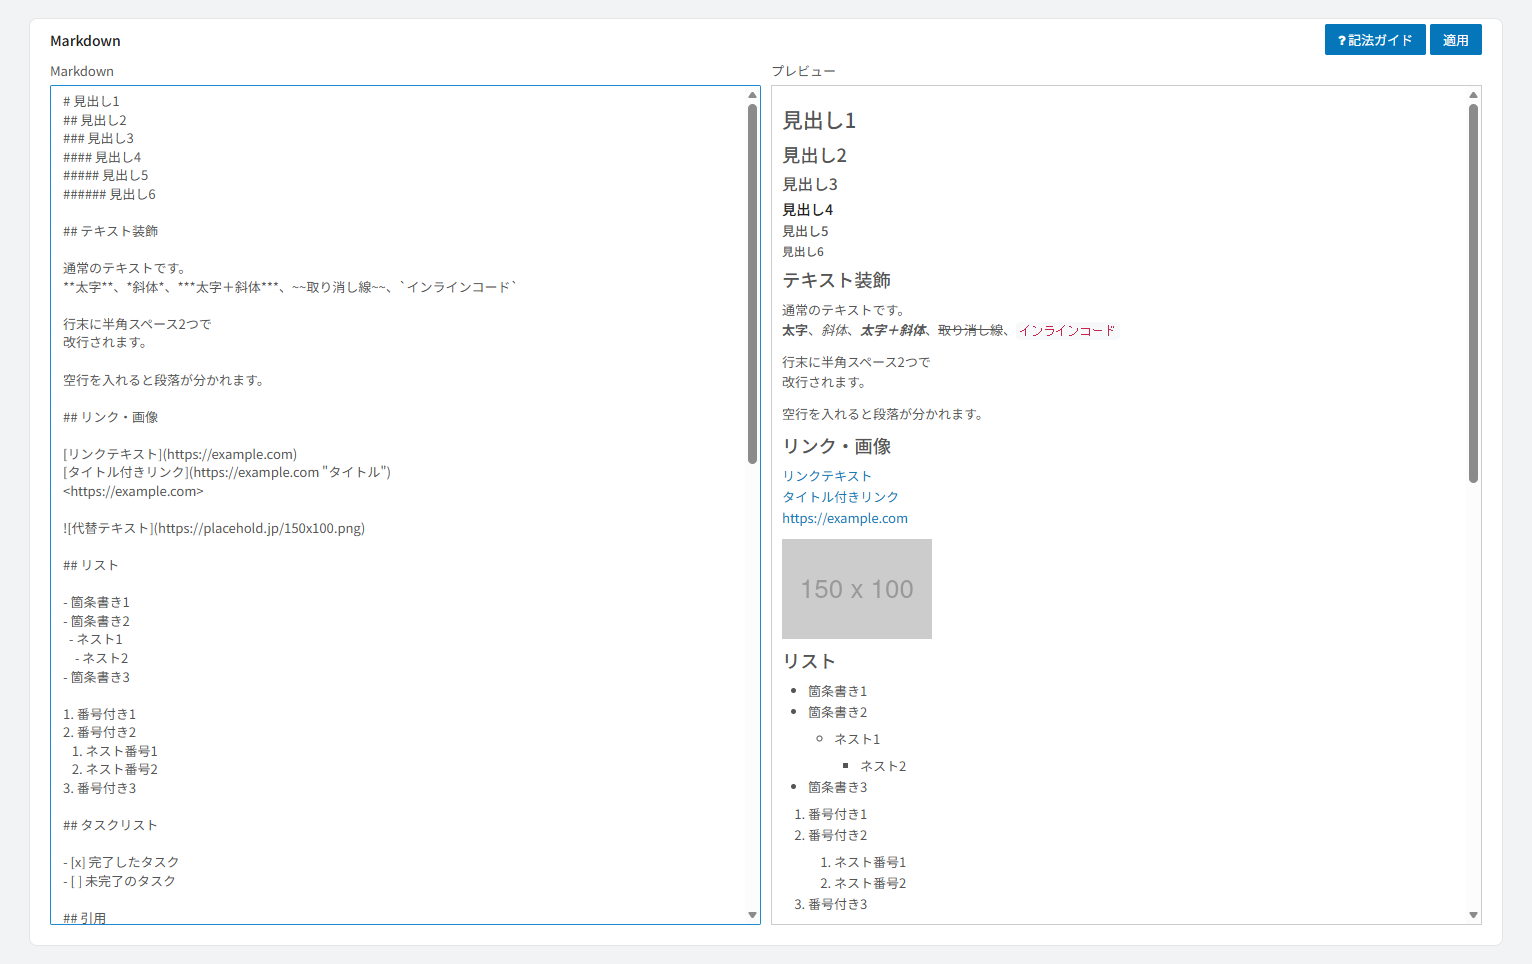The width and height of the screenshot is (1532, 964).
Task: Click the Markdown label above the editor
Action: click(82, 71)
